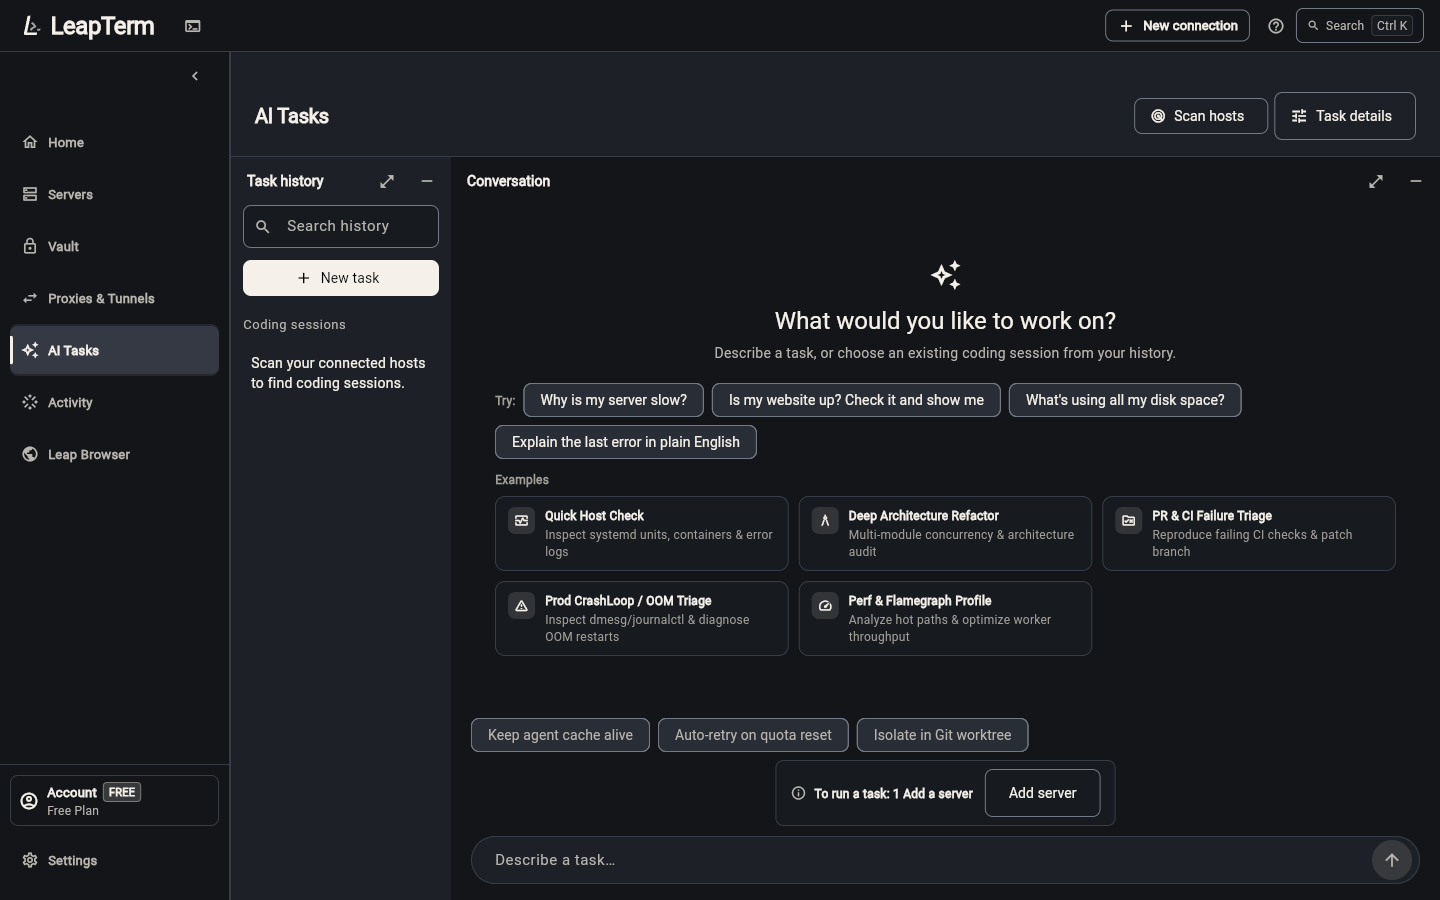Open the help question mark icon

[x=1275, y=26]
